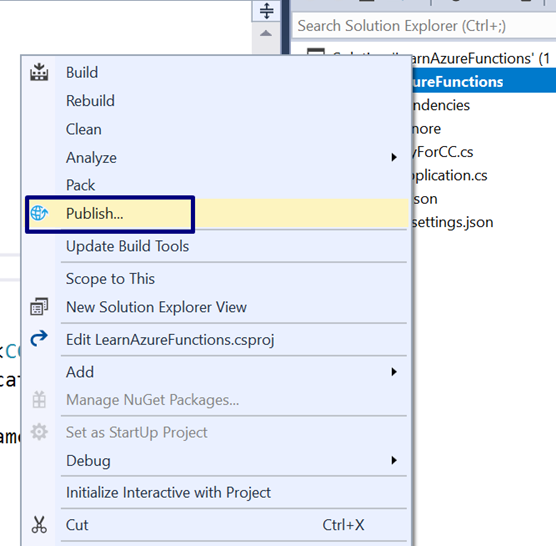Screen dimensions: 556x546
Task: Expand the Analyze submenu arrow
Action: (394, 157)
